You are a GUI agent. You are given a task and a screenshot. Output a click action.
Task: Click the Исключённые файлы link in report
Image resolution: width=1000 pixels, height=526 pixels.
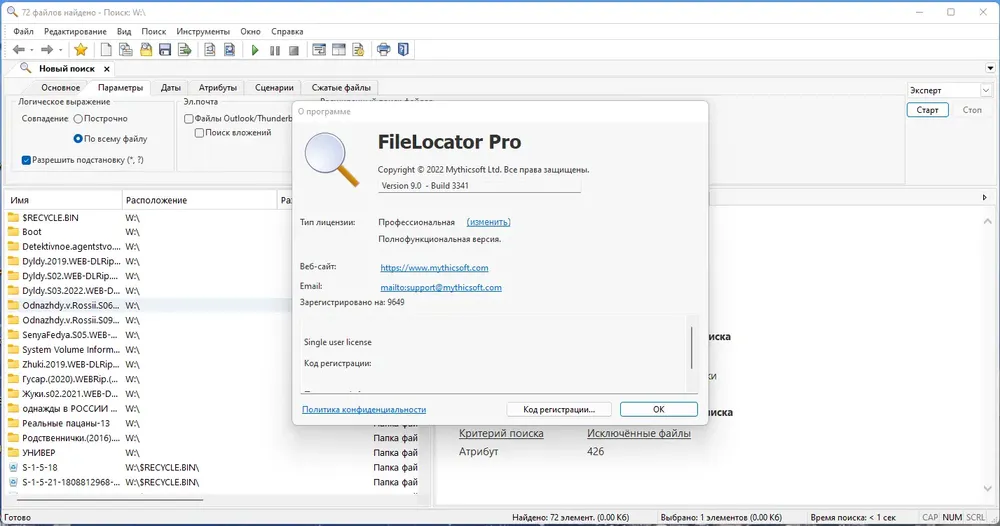tap(638, 434)
